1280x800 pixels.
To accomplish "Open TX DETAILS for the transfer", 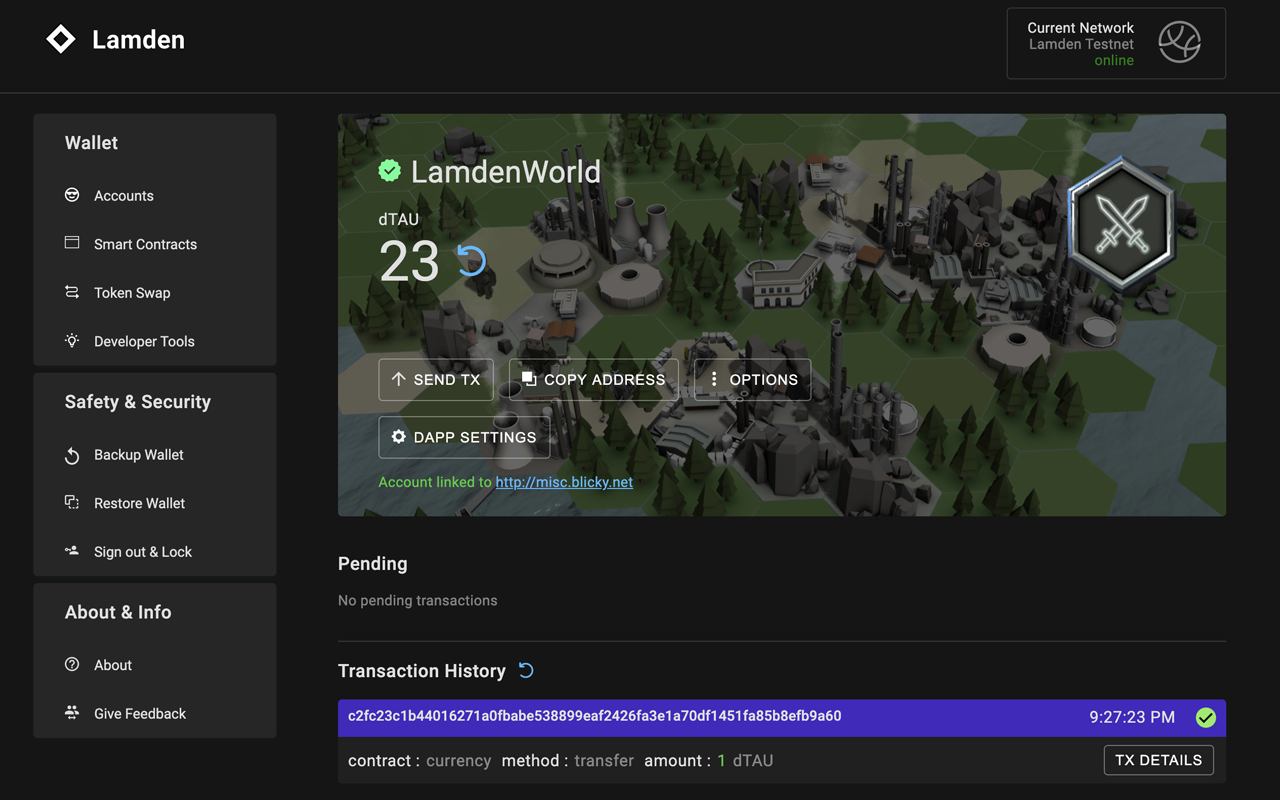I will [1158, 760].
